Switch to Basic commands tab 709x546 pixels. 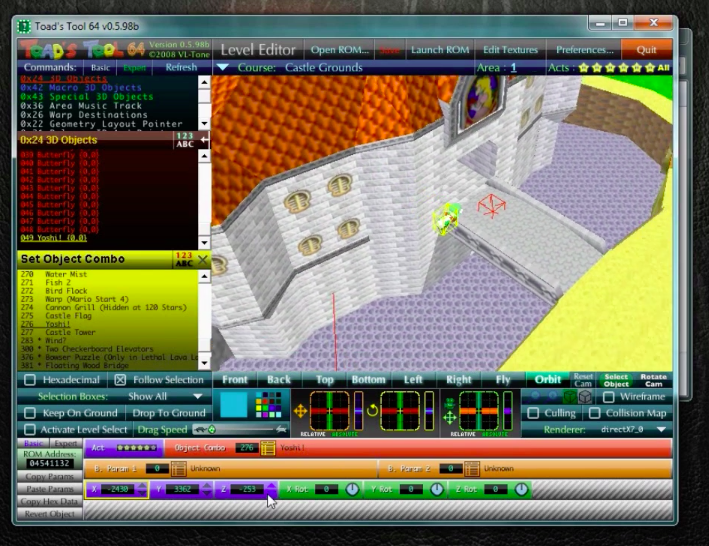tap(100, 68)
